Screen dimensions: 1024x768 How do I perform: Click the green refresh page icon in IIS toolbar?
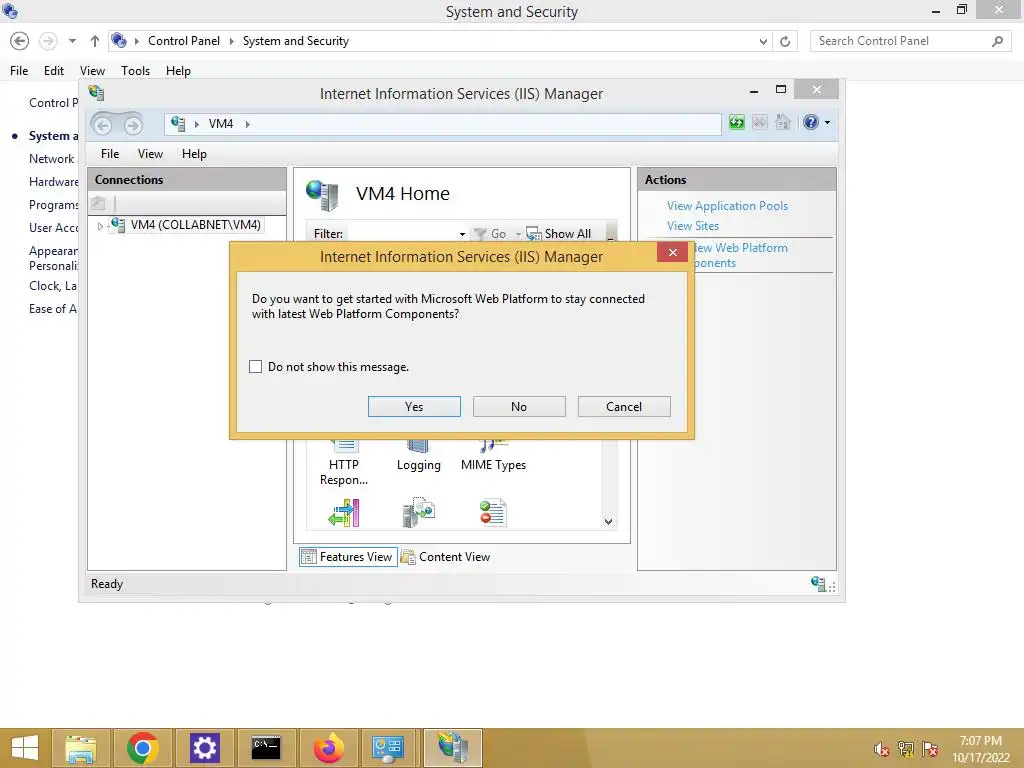[737, 122]
